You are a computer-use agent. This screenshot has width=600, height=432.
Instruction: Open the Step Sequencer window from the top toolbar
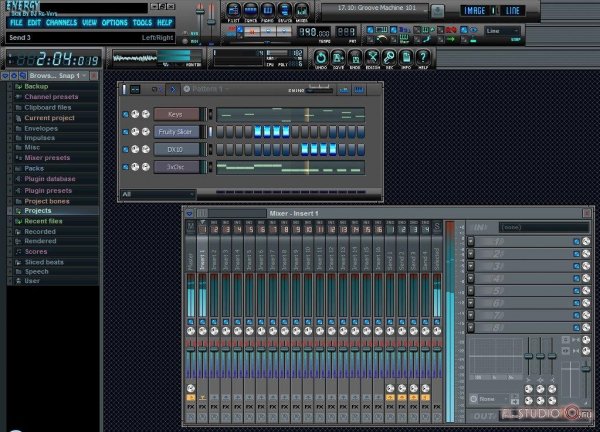(251, 10)
